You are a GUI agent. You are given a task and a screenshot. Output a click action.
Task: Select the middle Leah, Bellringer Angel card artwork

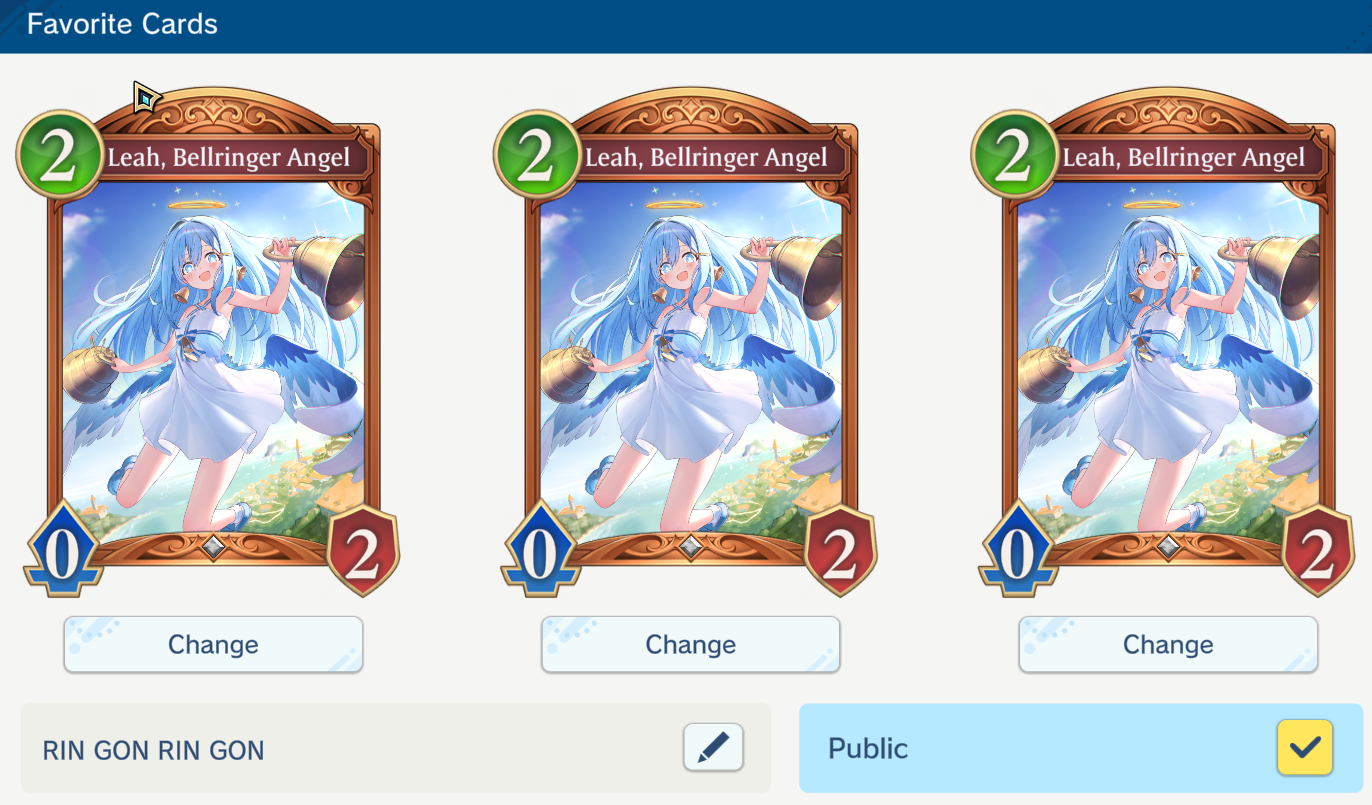point(691,360)
